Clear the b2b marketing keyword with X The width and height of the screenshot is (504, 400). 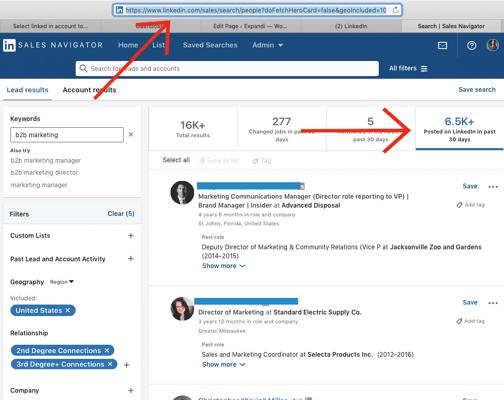point(131,134)
